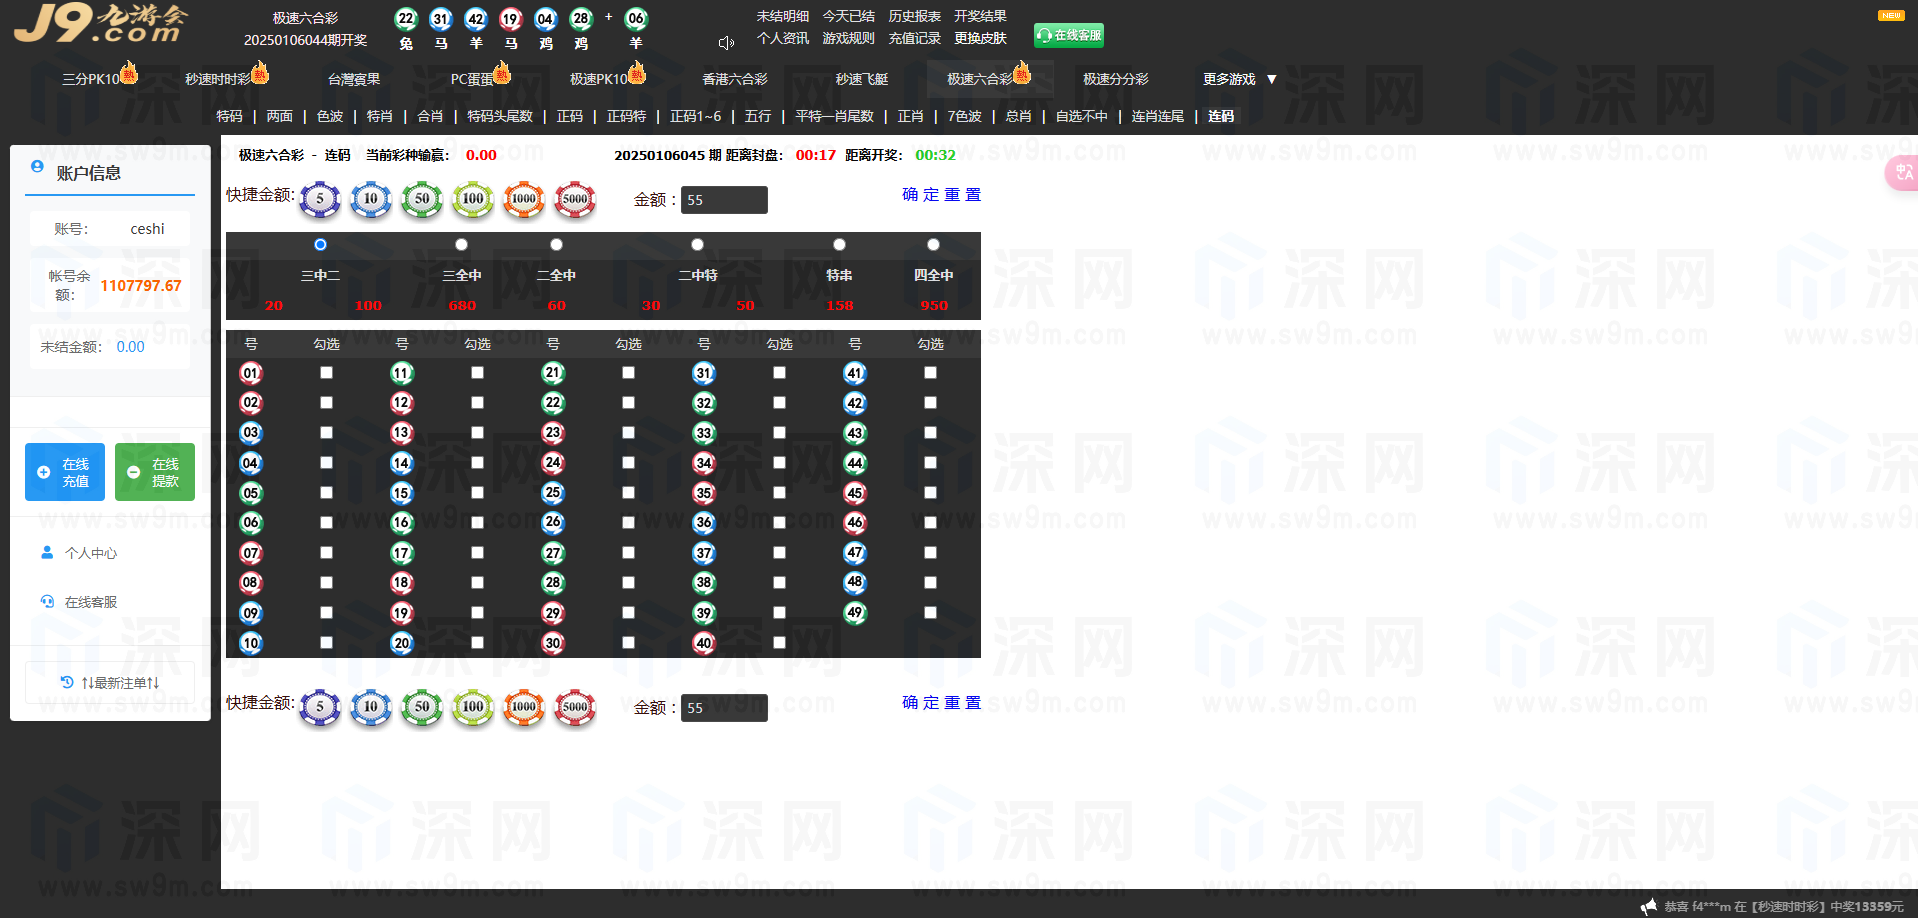Click the top 5 quick-amount chip
The height and width of the screenshot is (918, 1918).
click(320, 199)
